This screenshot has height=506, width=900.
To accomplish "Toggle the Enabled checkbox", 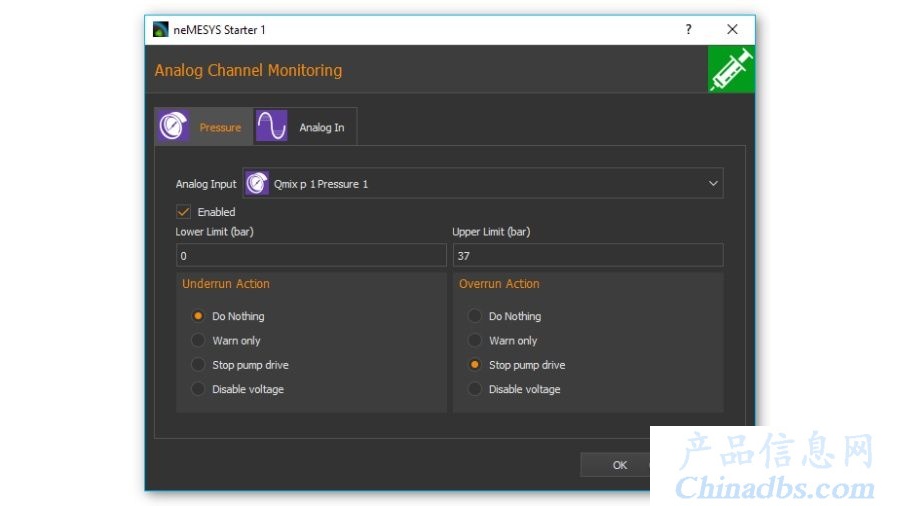I will click(184, 212).
